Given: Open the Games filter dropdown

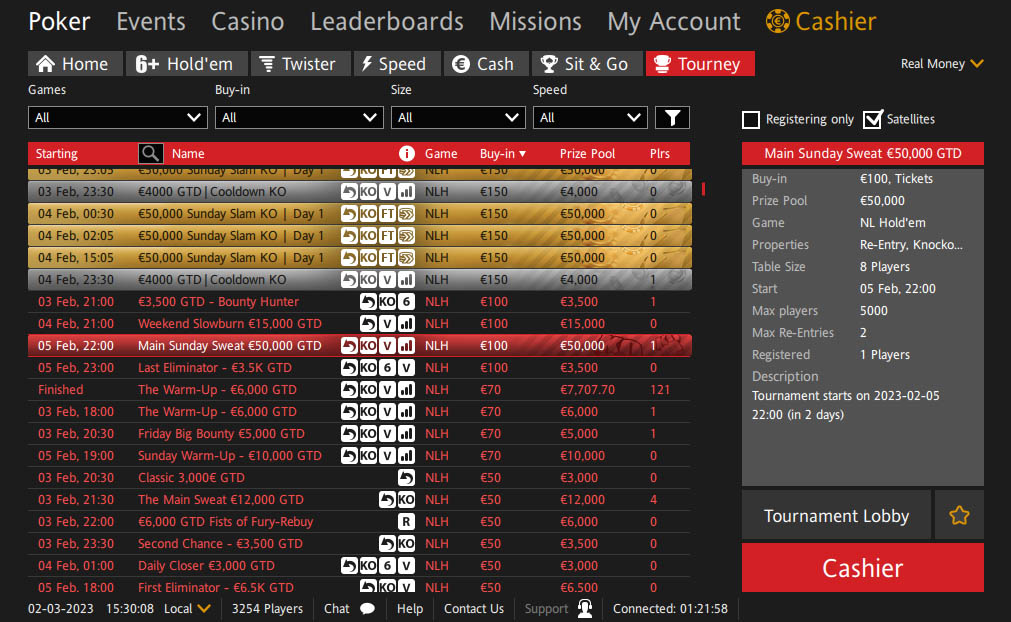Looking at the screenshot, I should [x=118, y=118].
